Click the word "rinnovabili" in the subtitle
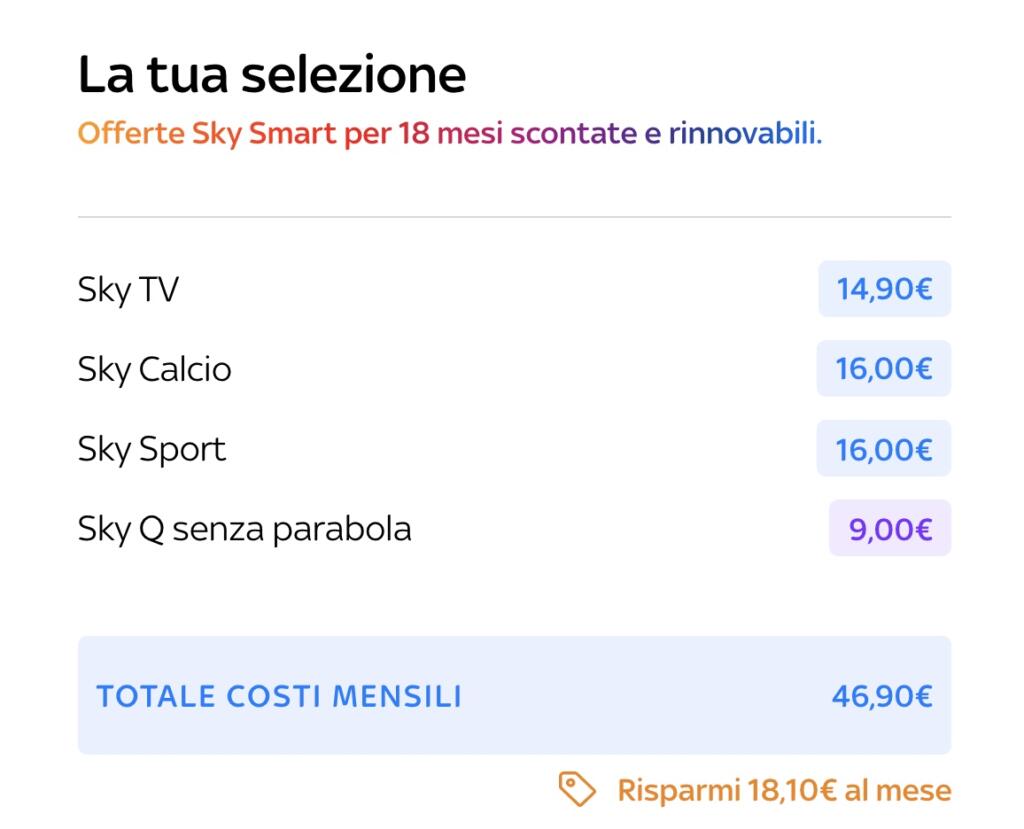The height and width of the screenshot is (829, 1024). click(744, 133)
